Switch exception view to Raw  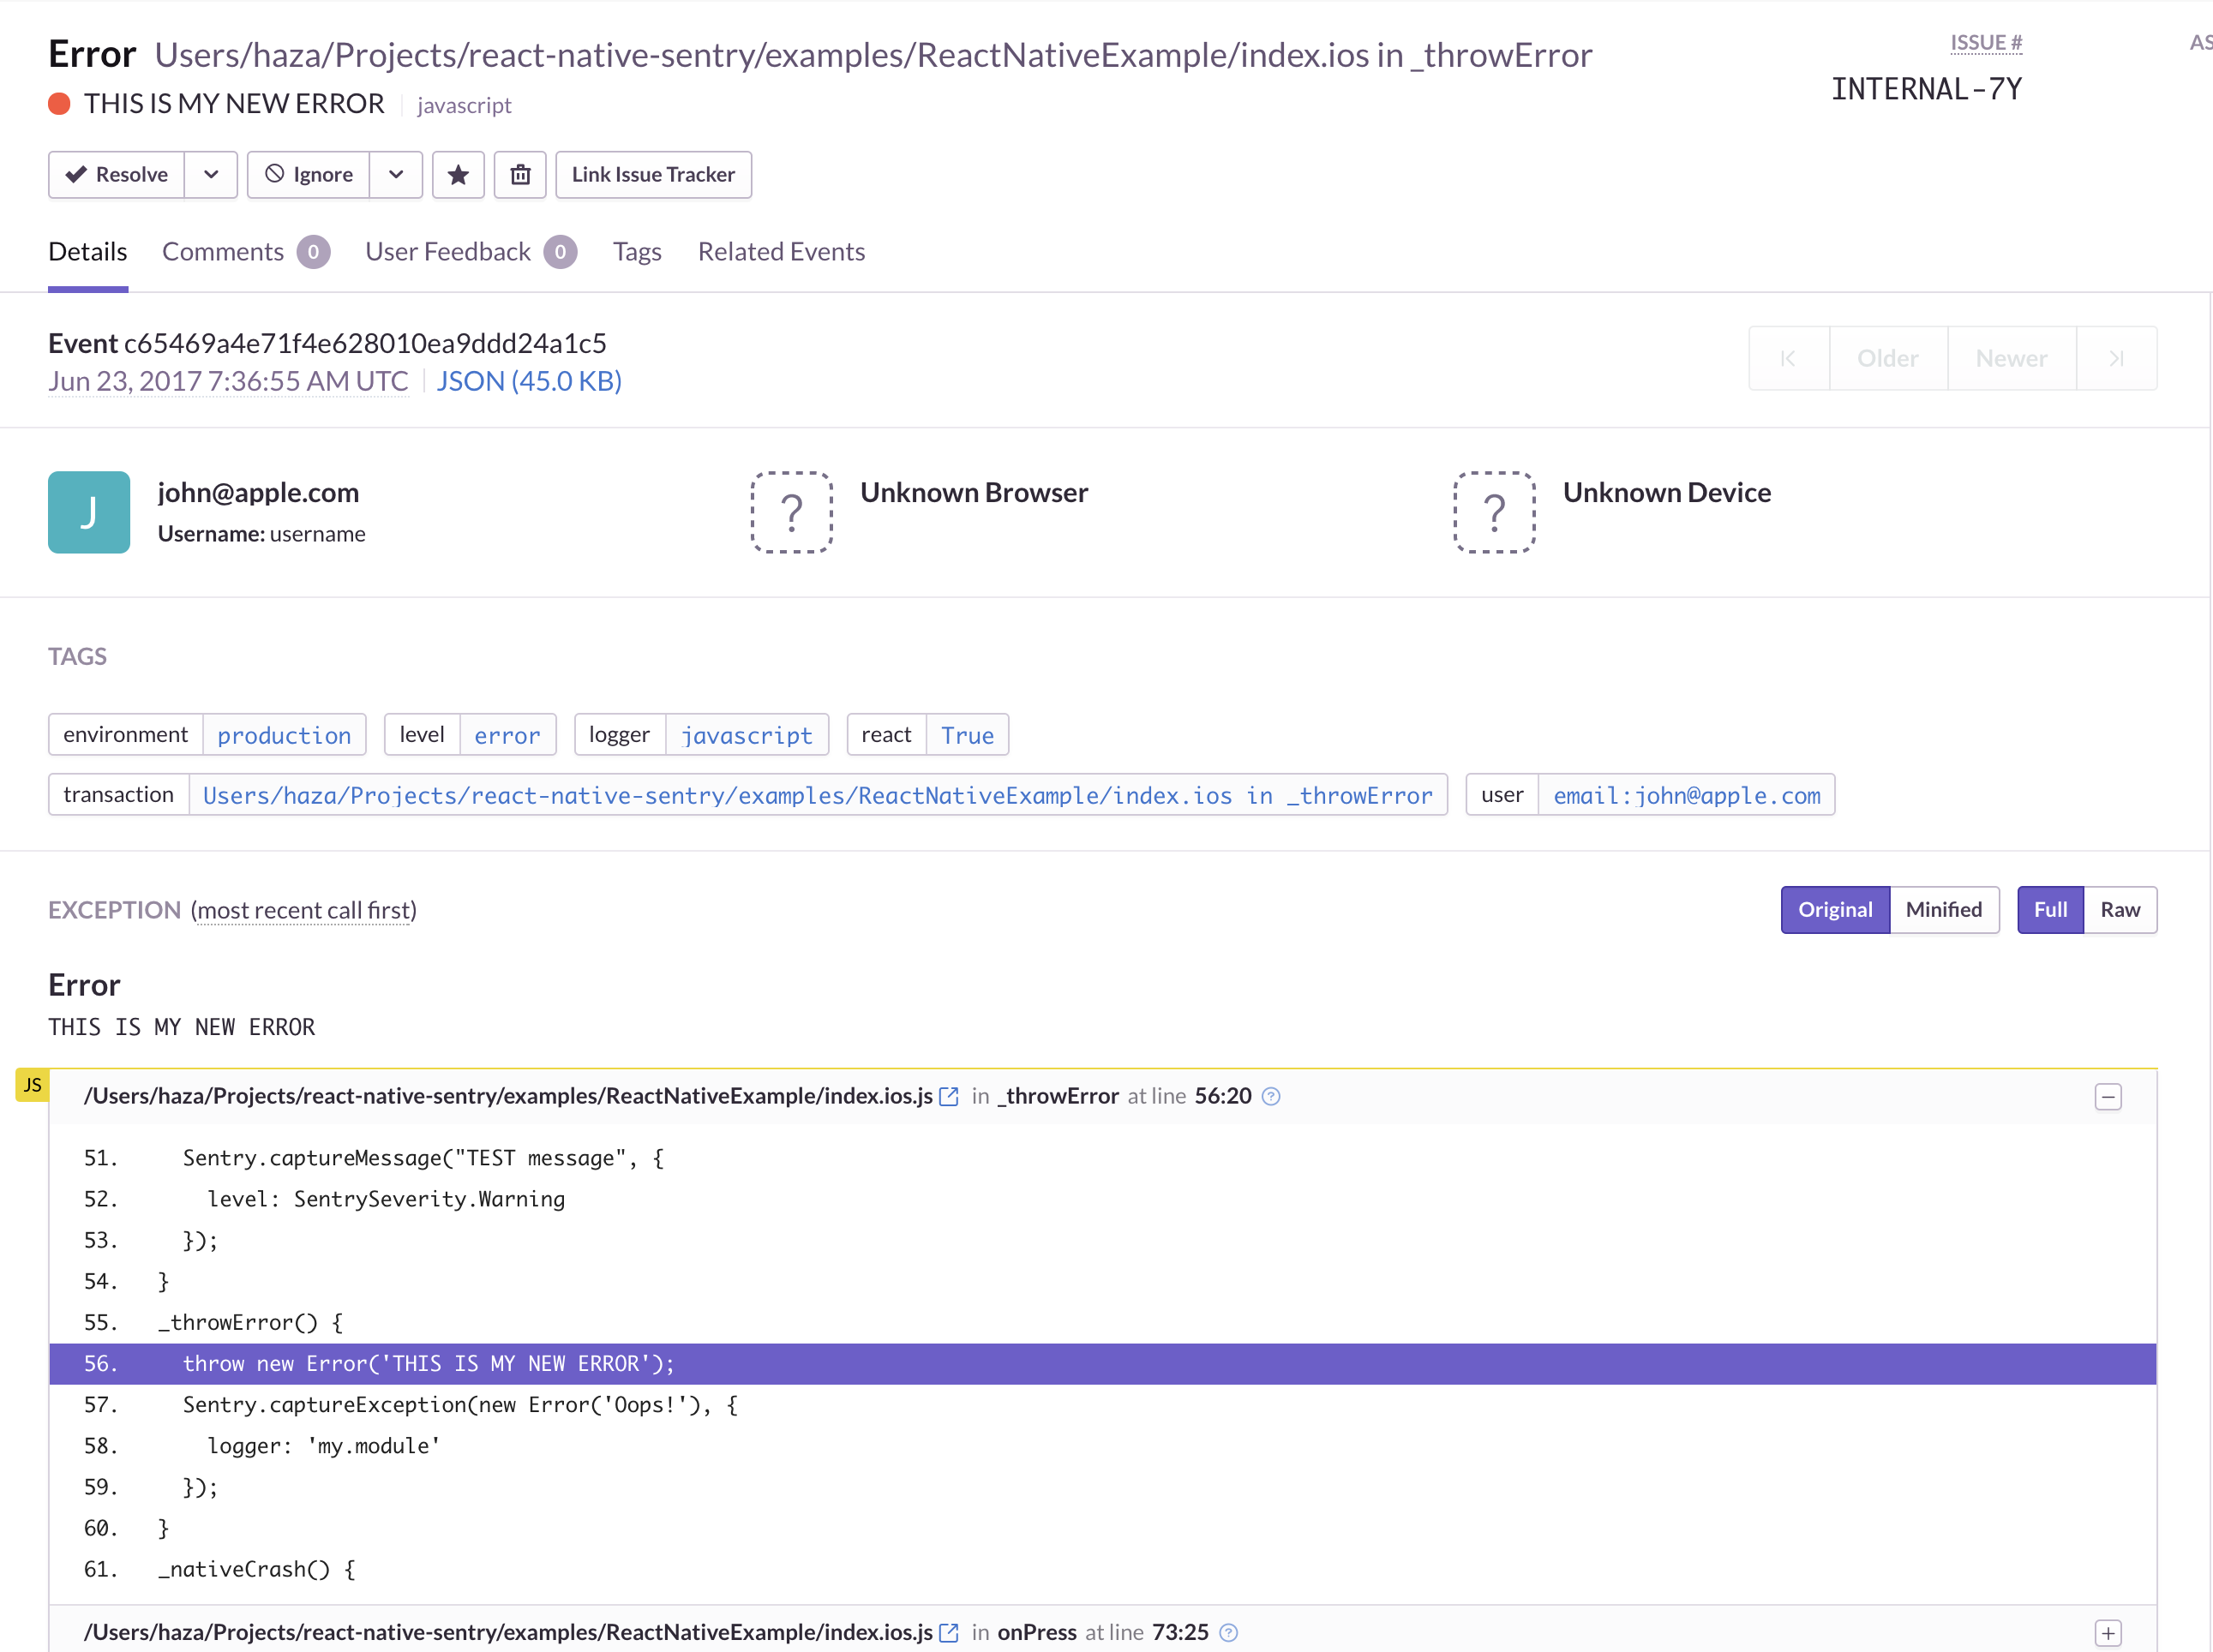pos(2120,910)
